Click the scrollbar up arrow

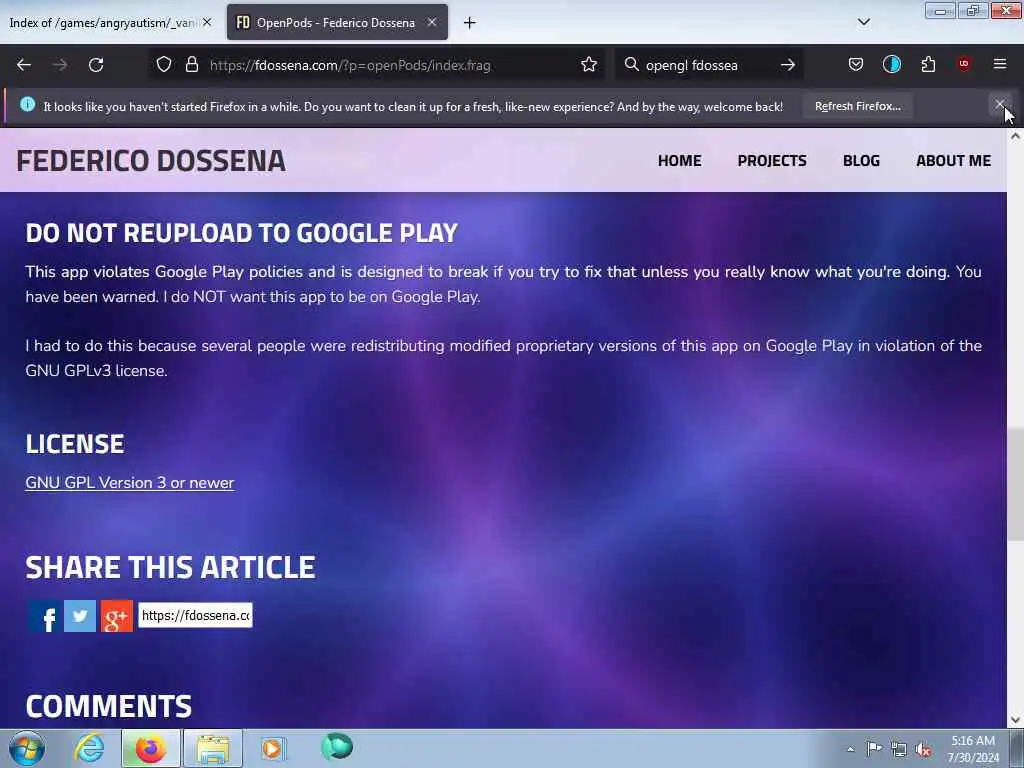(1016, 136)
